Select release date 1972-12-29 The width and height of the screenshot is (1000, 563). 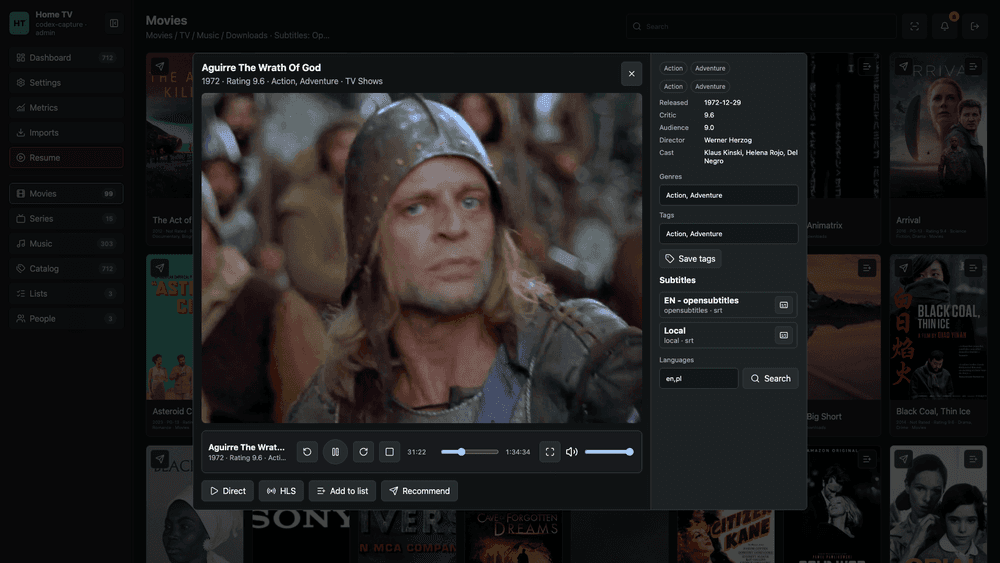click(x=723, y=103)
